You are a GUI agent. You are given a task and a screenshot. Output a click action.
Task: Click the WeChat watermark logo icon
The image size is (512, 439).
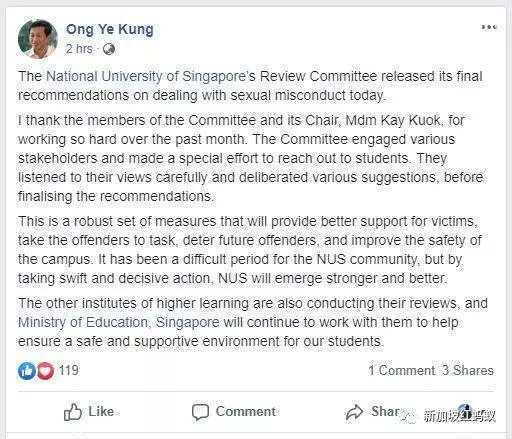click(409, 416)
